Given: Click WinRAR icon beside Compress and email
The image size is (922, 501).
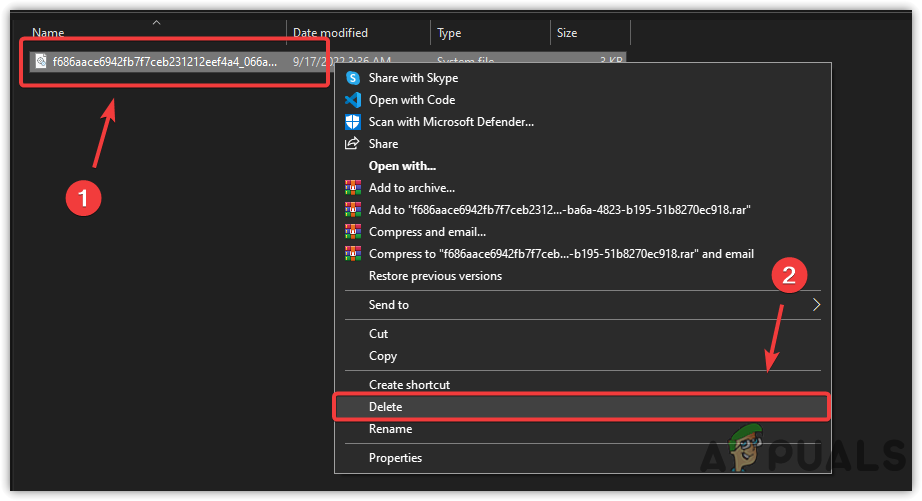Looking at the screenshot, I should (x=353, y=232).
